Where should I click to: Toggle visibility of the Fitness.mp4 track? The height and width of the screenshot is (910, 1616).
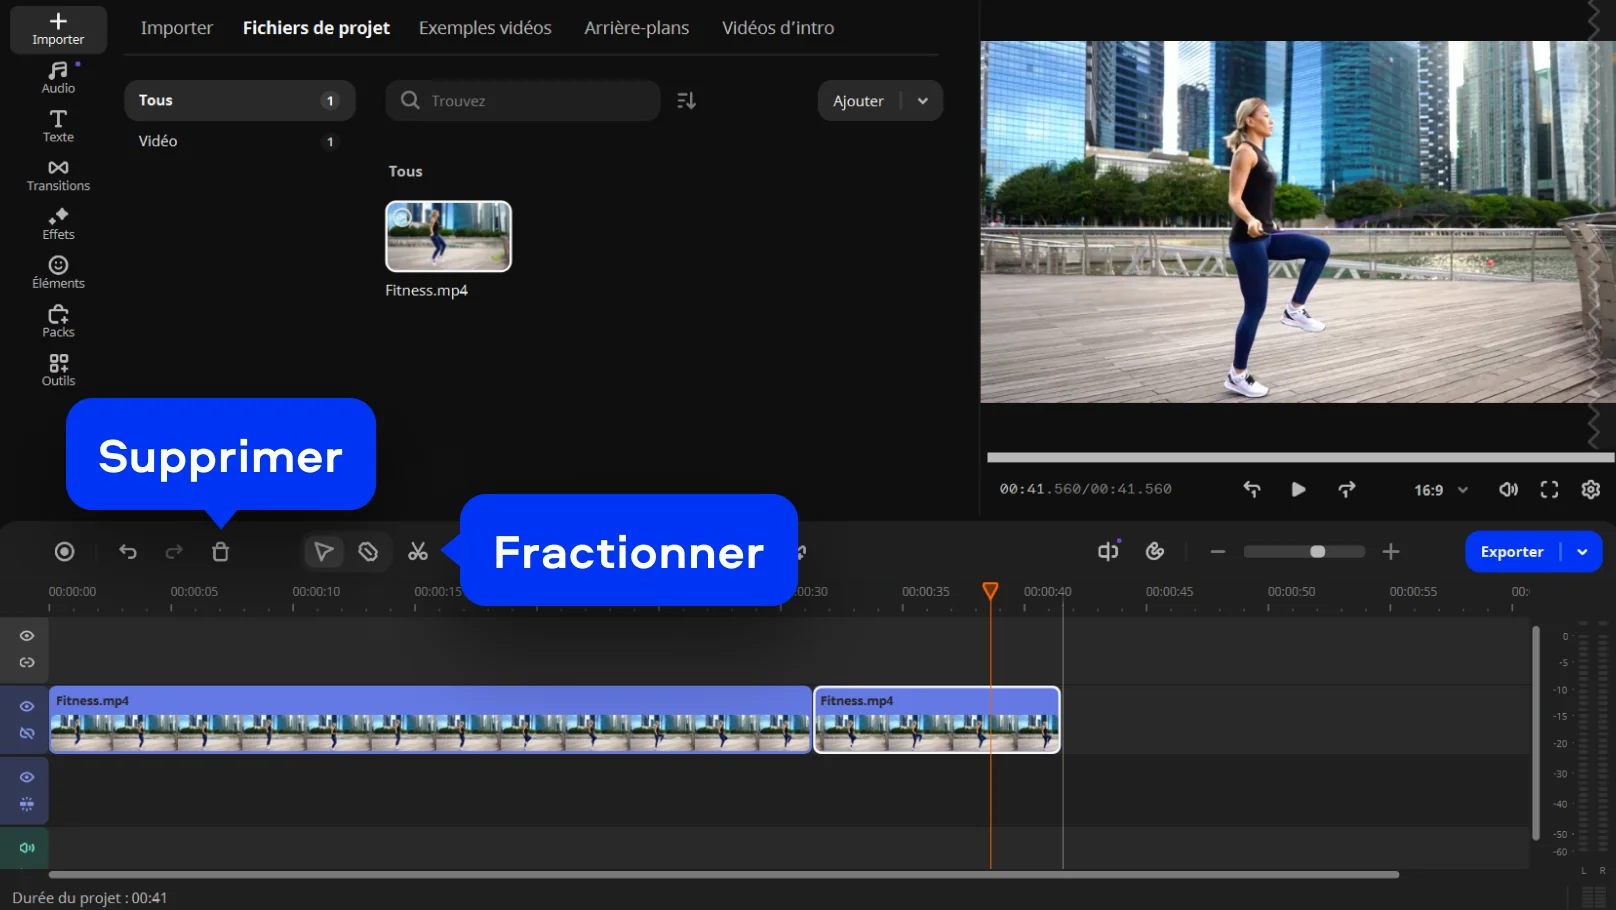pyautogui.click(x=27, y=707)
